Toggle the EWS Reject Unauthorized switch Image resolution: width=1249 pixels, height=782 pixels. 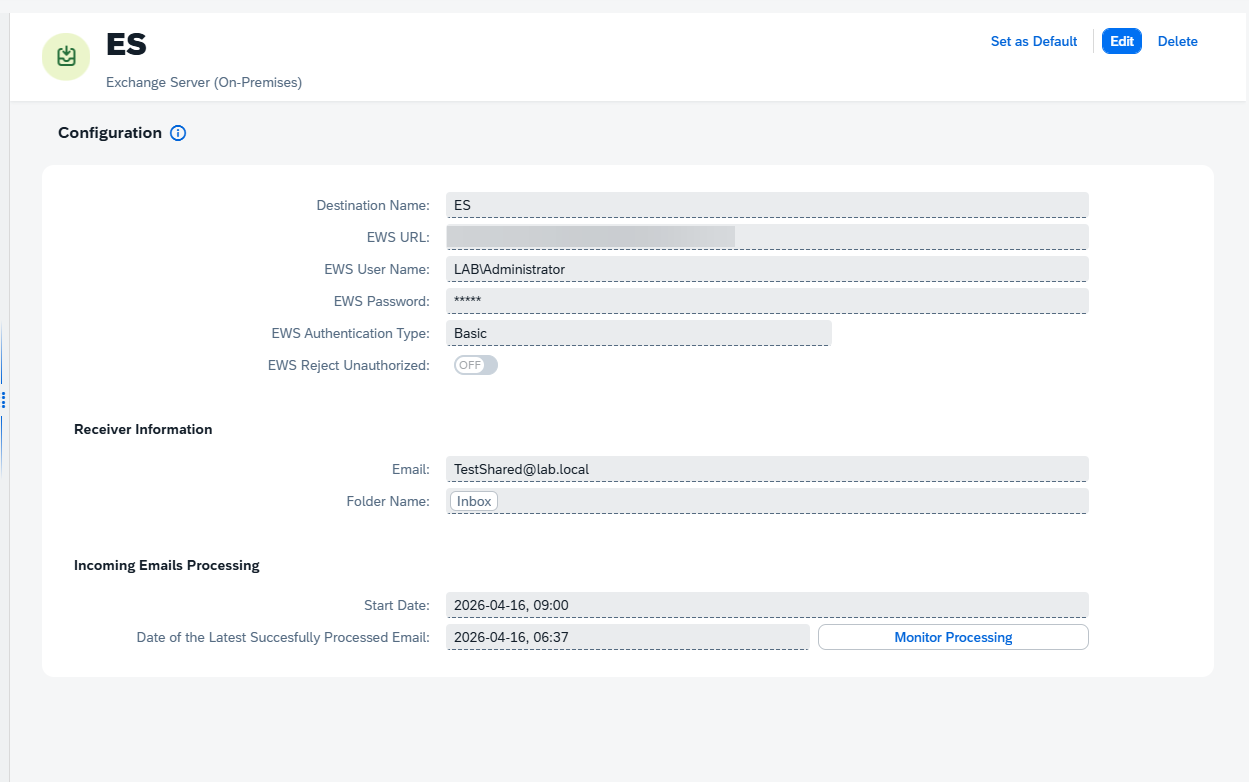pos(475,365)
